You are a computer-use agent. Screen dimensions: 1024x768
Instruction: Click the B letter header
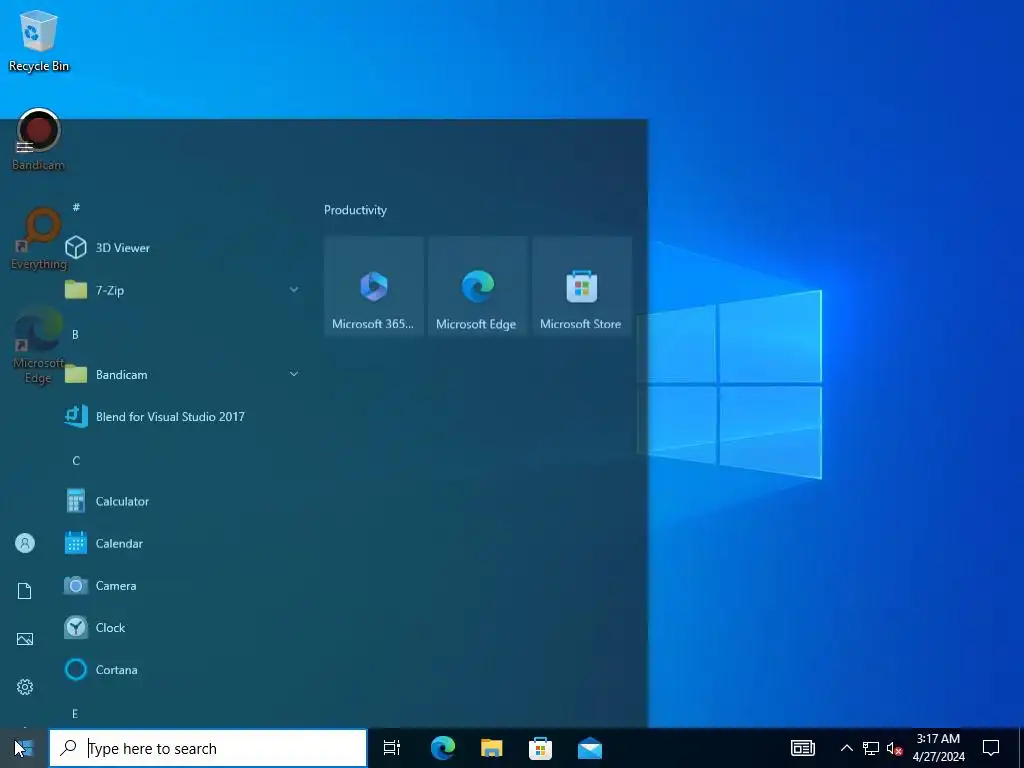[x=75, y=334]
